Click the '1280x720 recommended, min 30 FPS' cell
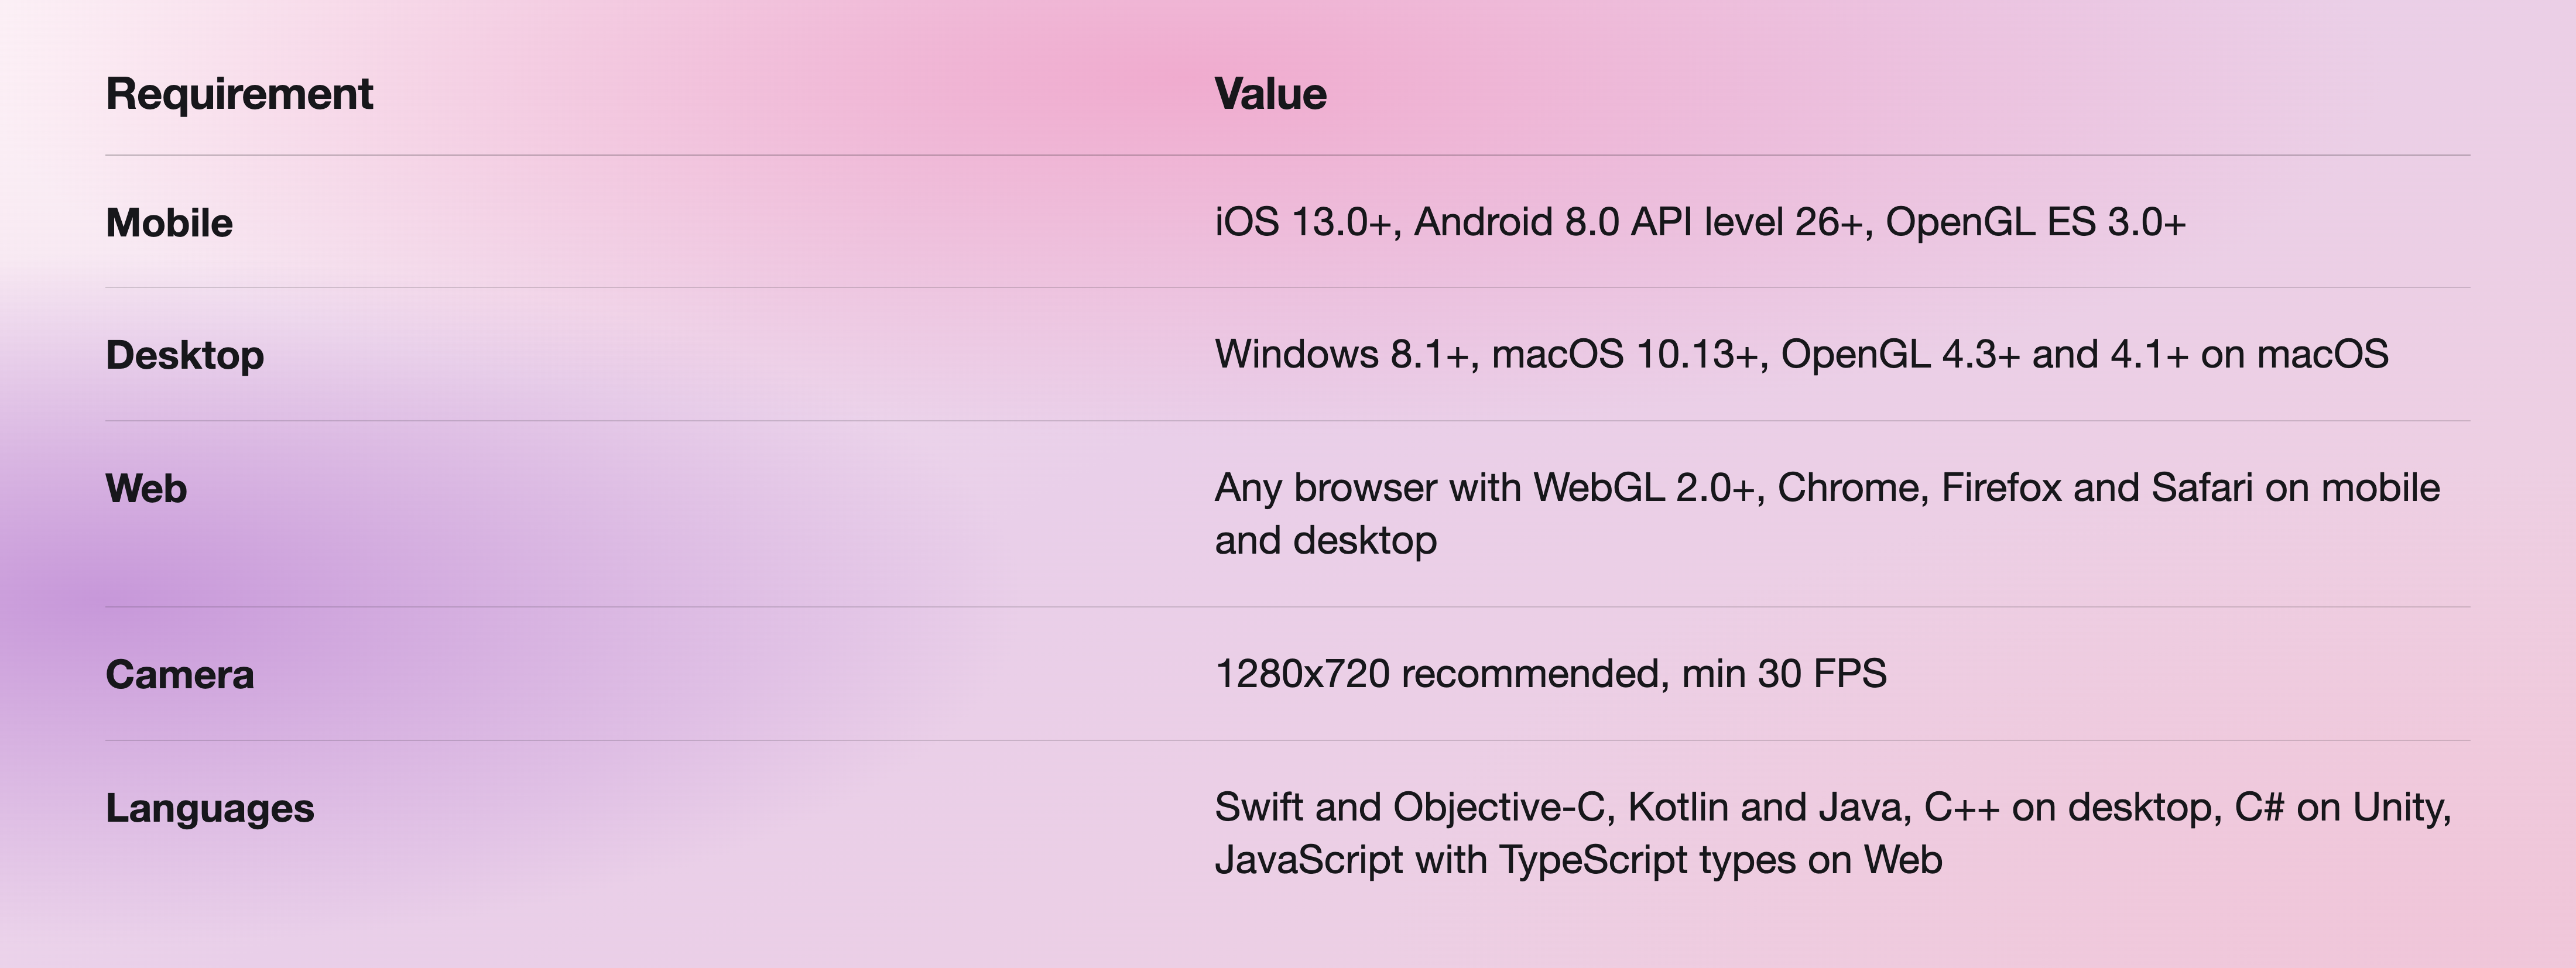Viewport: 2576px width, 968px height. pyautogui.click(x=1550, y=673)
